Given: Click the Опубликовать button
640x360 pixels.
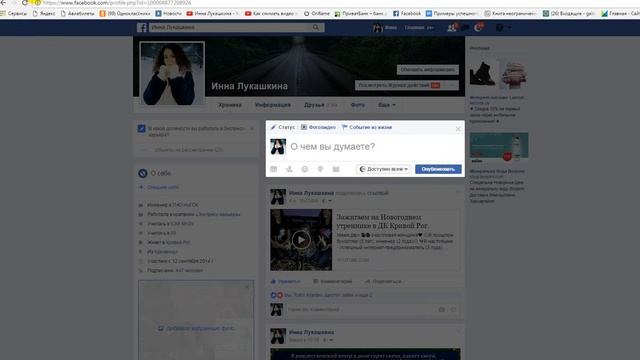Looking at the screenshot, I should 438,169.
